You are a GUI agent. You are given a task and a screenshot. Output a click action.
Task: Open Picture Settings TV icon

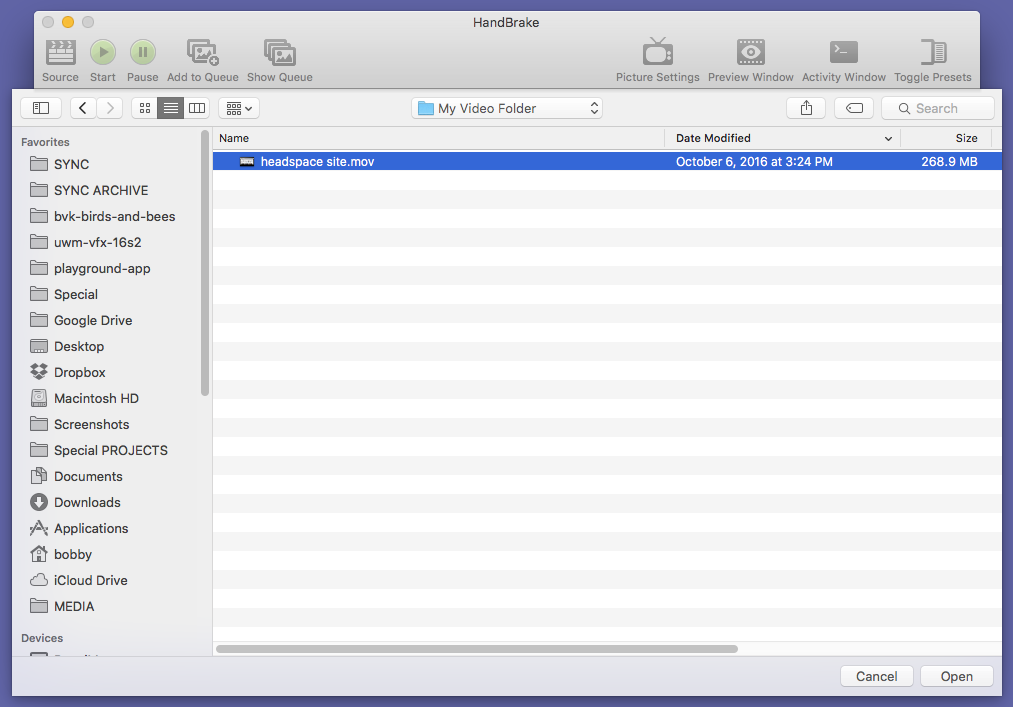pyautogui.click(x=658, y=52)
